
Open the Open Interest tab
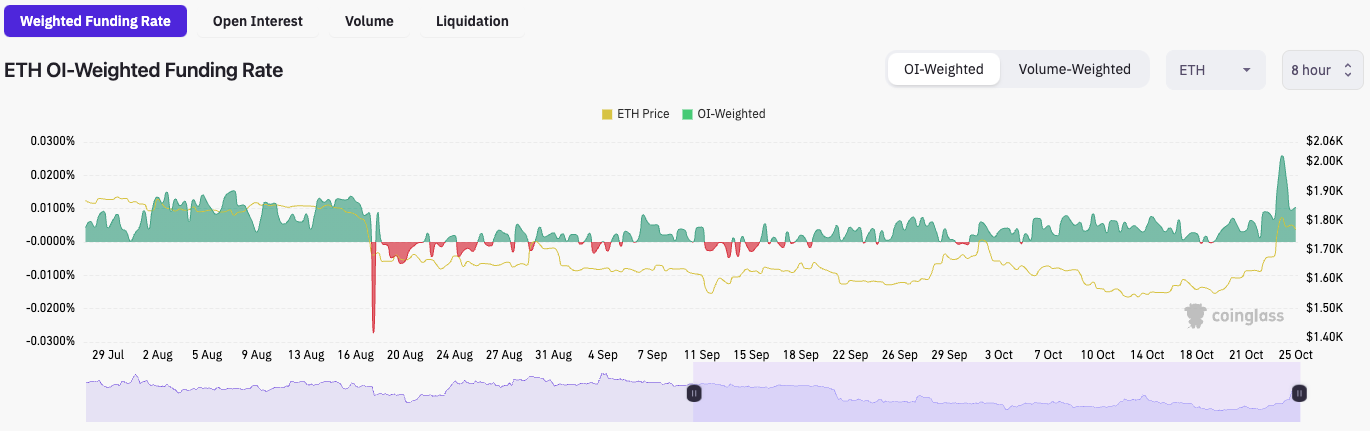[257, 21]
